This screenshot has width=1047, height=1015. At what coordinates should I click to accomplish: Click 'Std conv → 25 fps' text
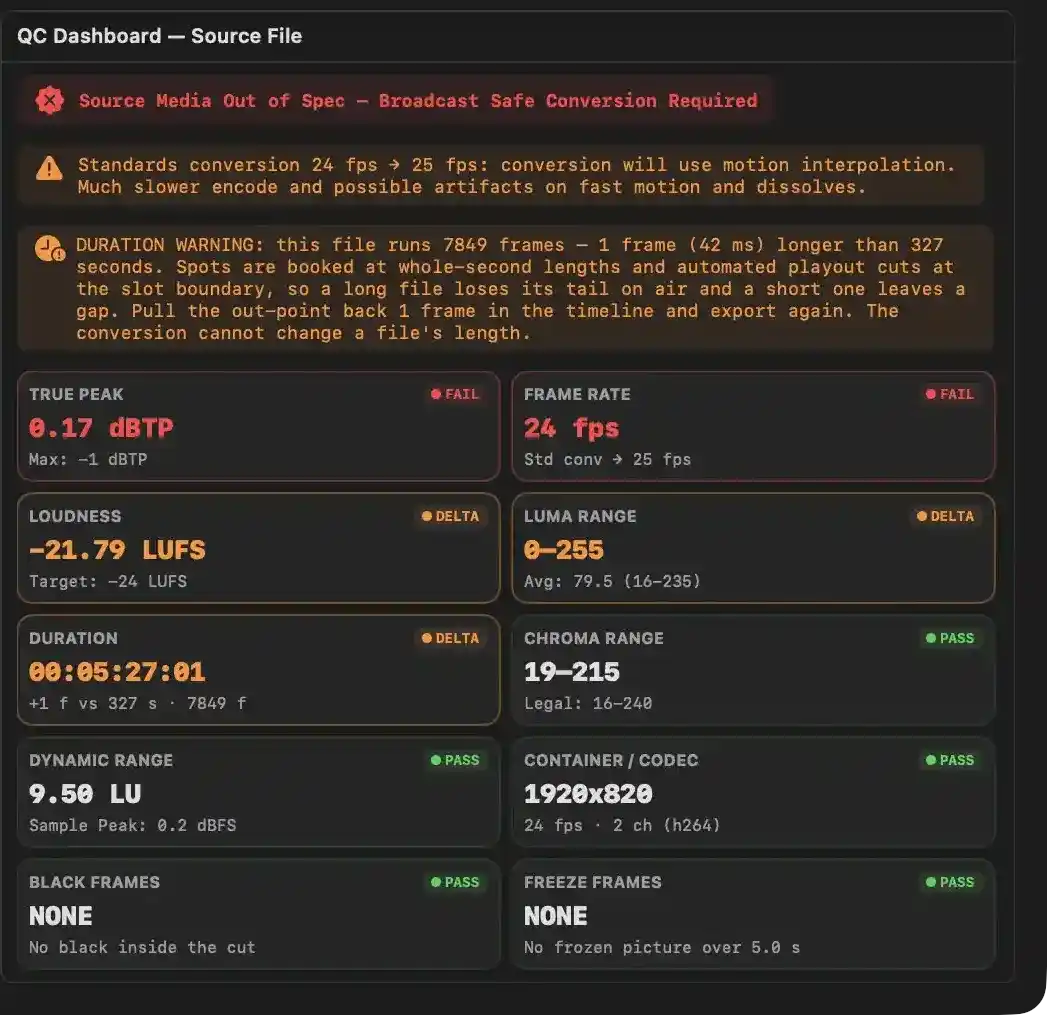point(608,459)
